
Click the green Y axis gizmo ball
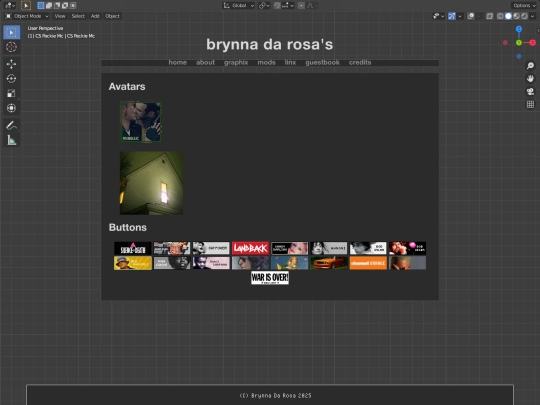point(519,43)
